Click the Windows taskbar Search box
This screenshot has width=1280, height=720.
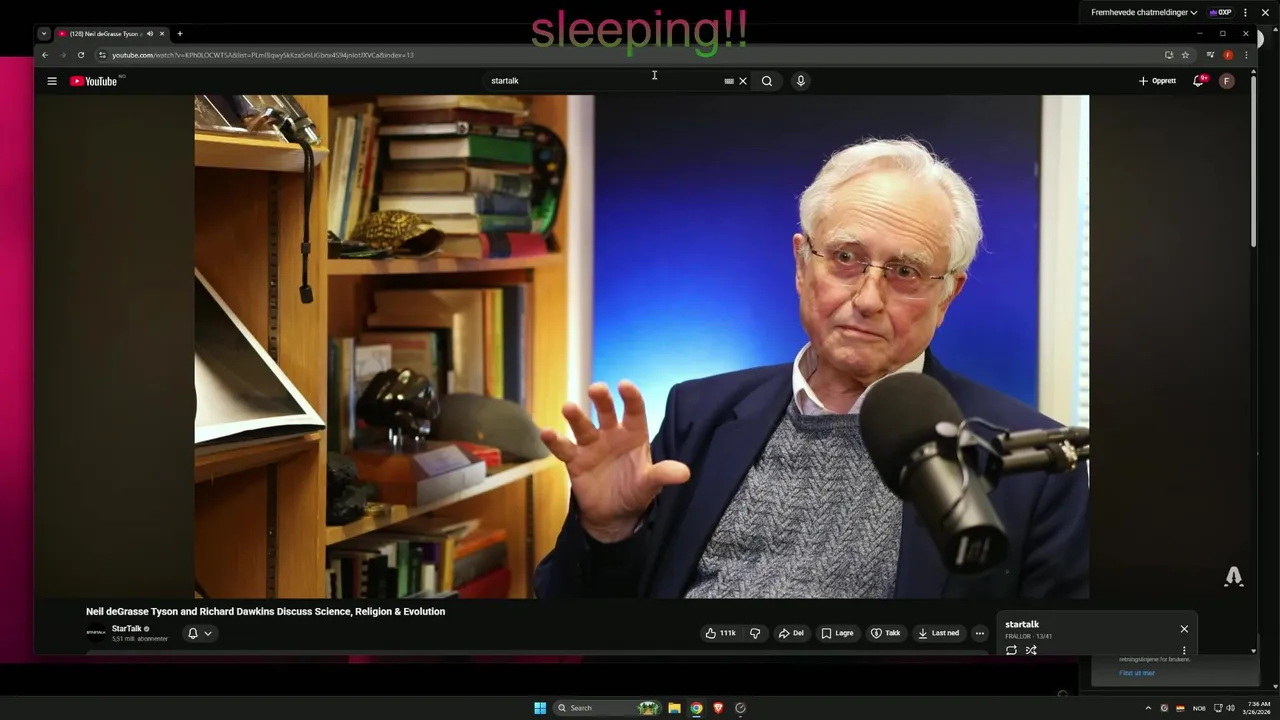click(607, 708)
